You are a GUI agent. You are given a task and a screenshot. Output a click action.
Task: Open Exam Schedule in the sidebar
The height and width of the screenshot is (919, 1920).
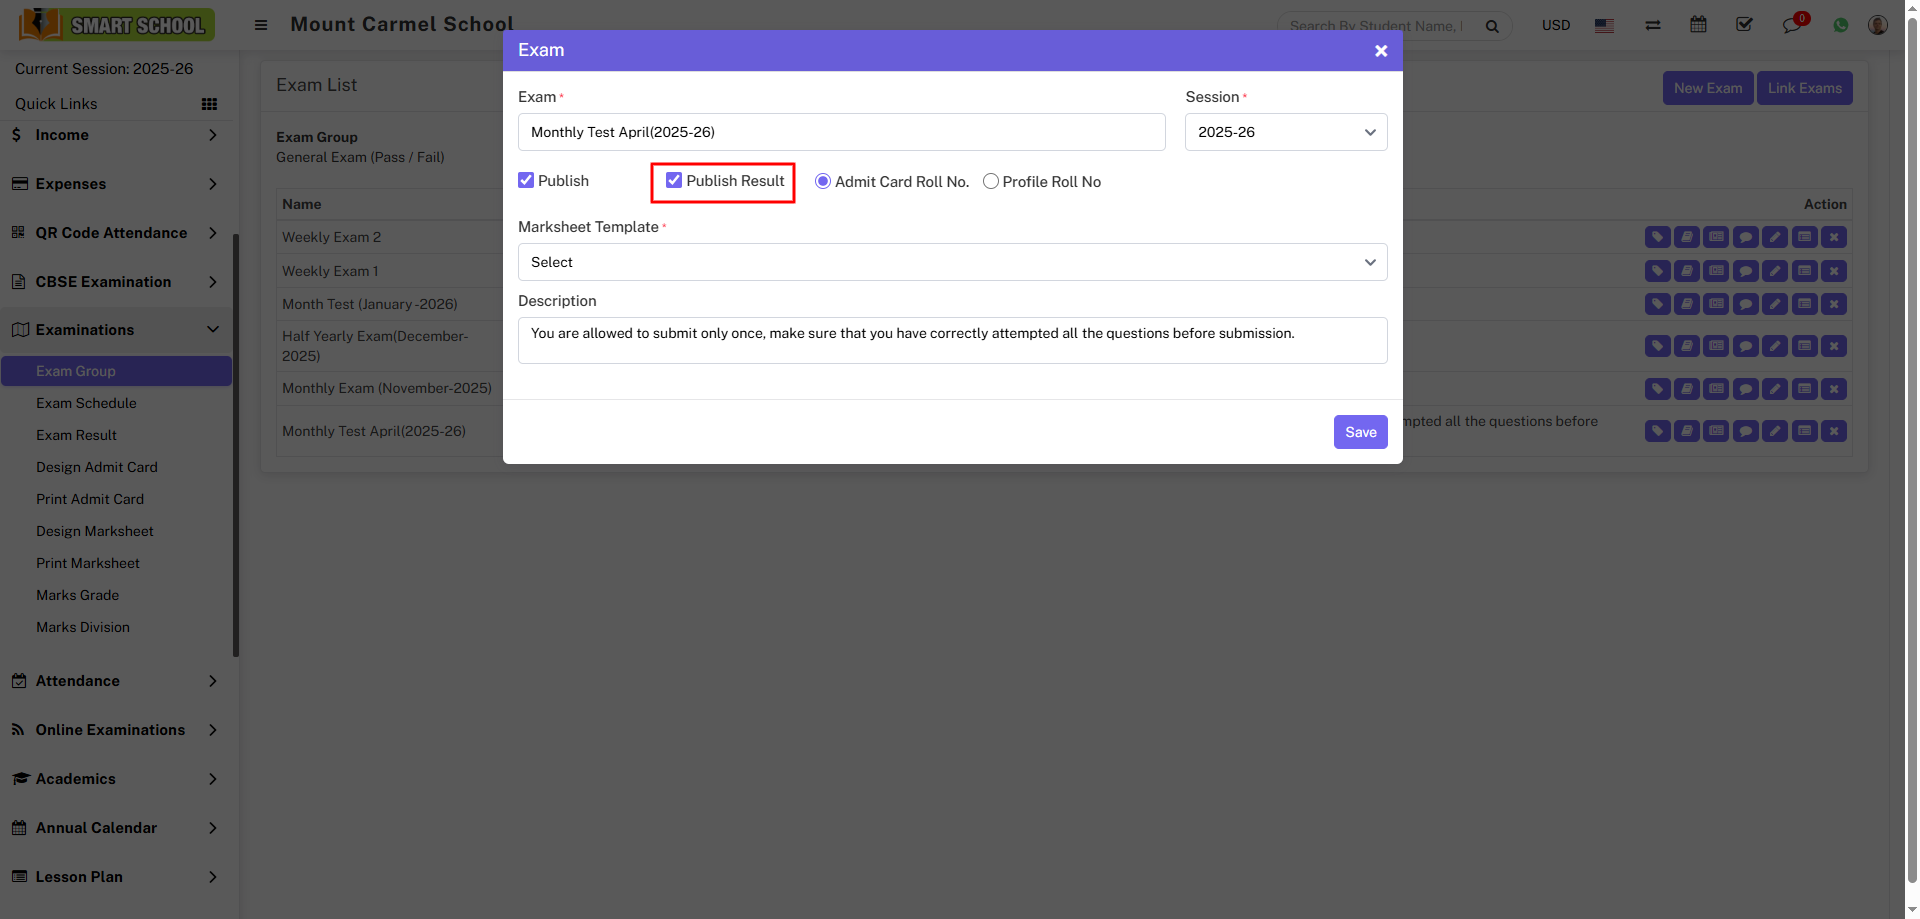point(86,403)
